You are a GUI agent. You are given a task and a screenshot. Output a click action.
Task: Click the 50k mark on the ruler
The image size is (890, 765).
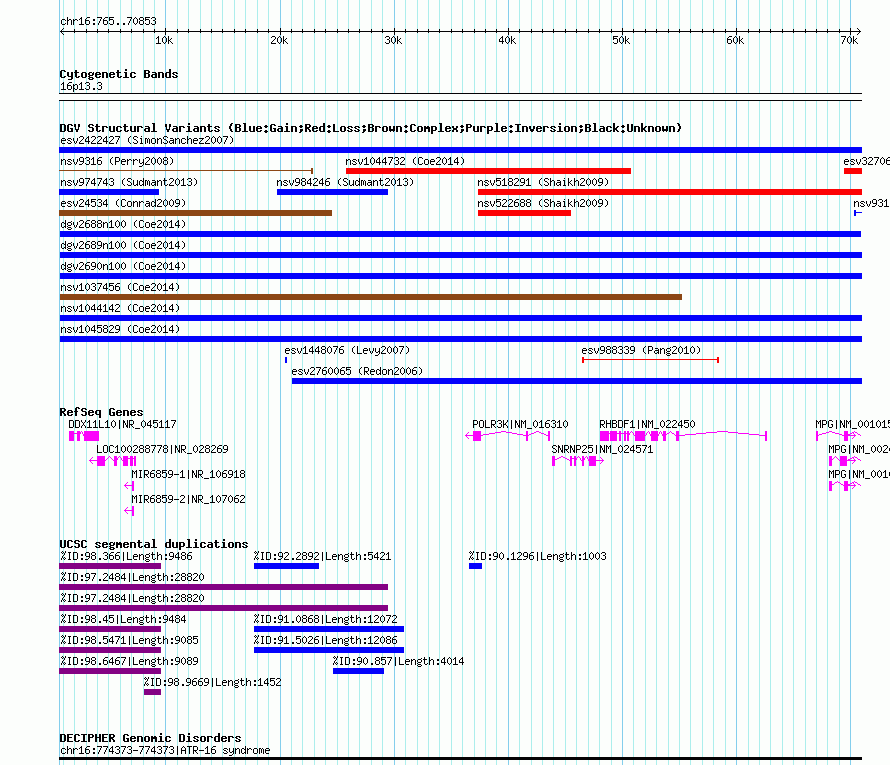pos(621,40)
